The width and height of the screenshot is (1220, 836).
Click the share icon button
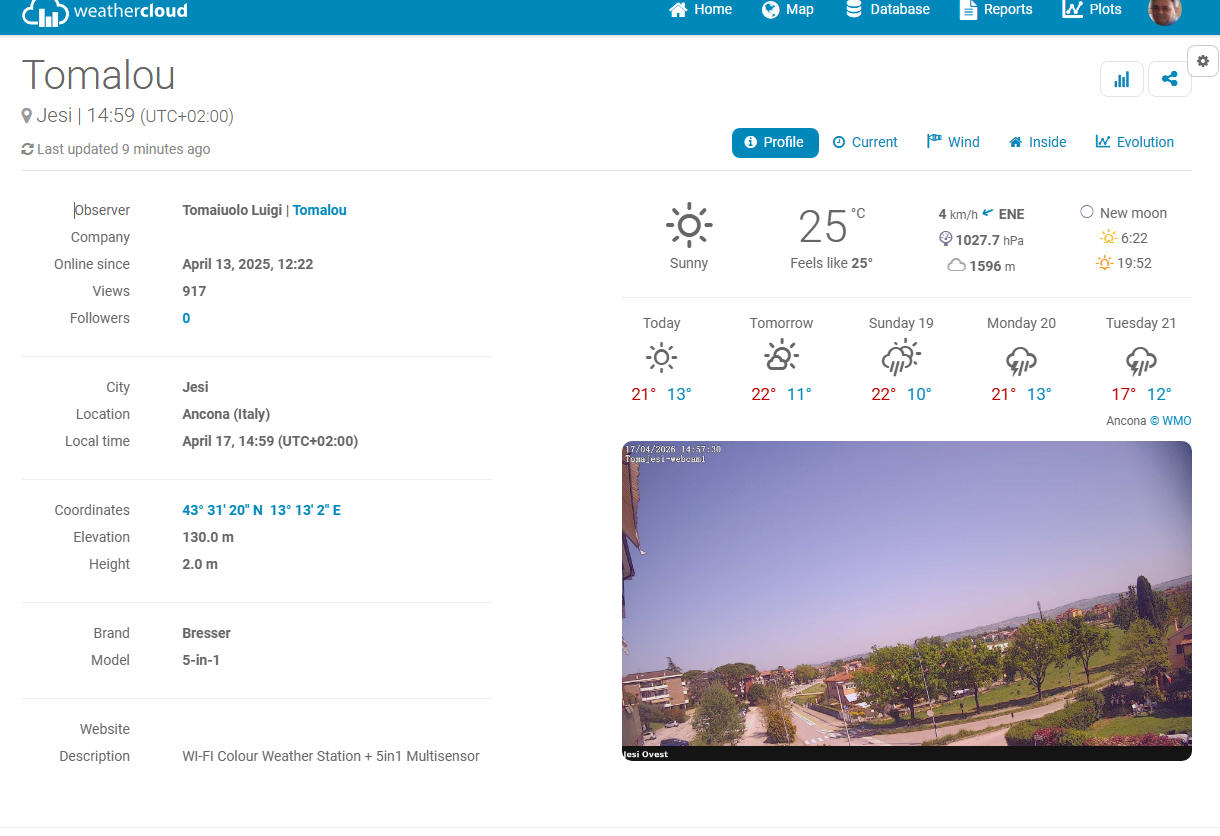coord(1169,80)
